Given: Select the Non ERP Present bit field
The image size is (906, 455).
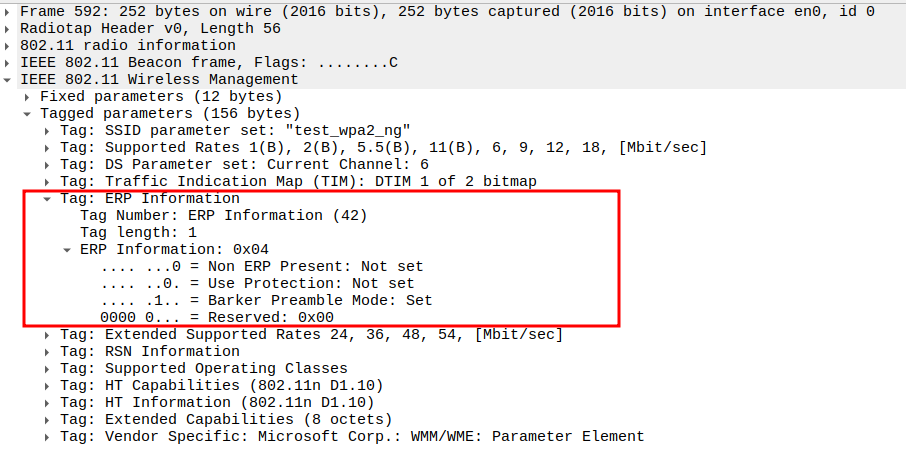Looking at the screenshot, I should pyautogui.click(x=262, y=267).
